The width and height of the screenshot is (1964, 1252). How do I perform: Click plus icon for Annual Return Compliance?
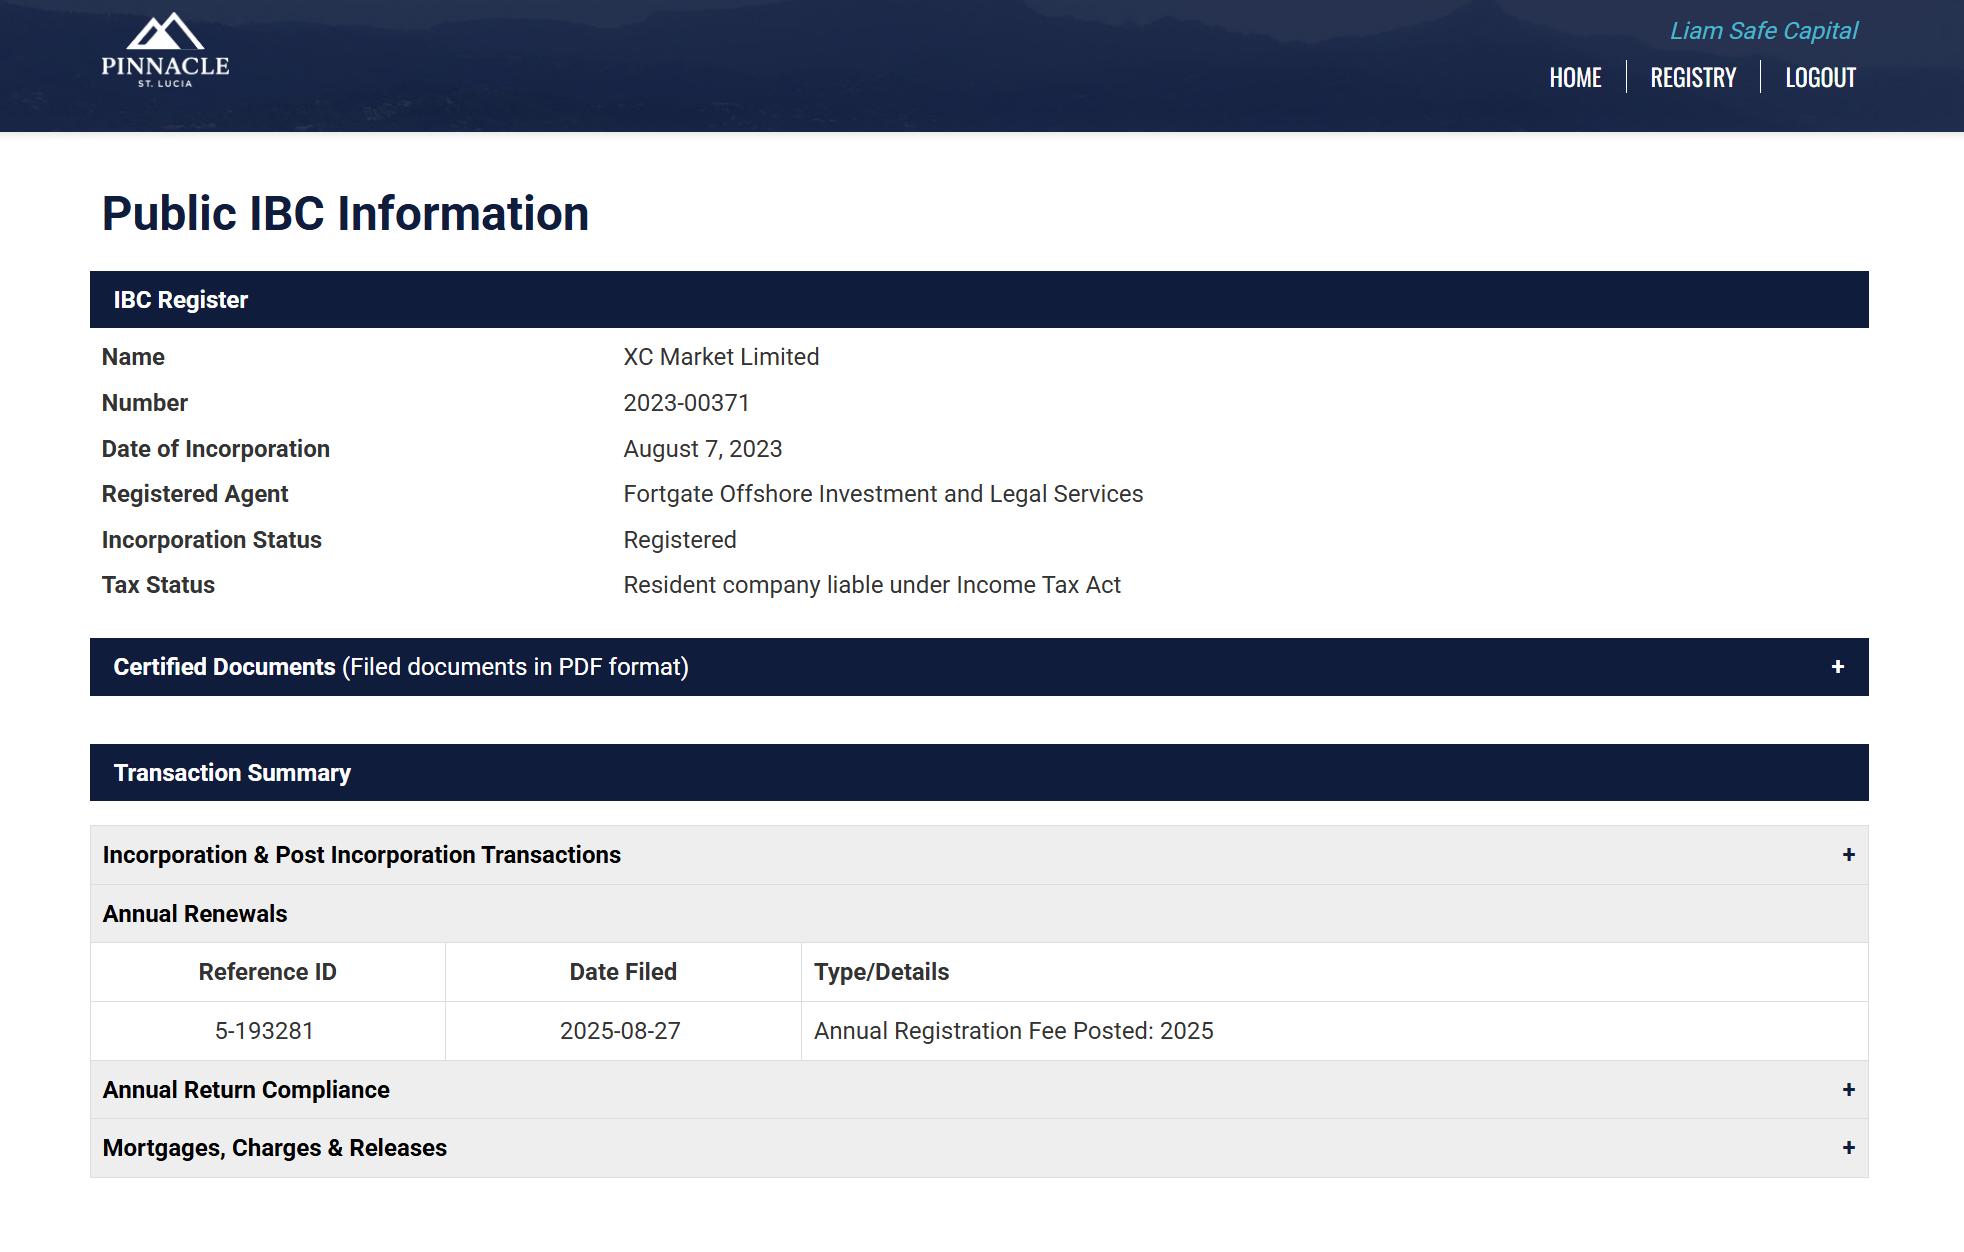pos(1848,1090)
